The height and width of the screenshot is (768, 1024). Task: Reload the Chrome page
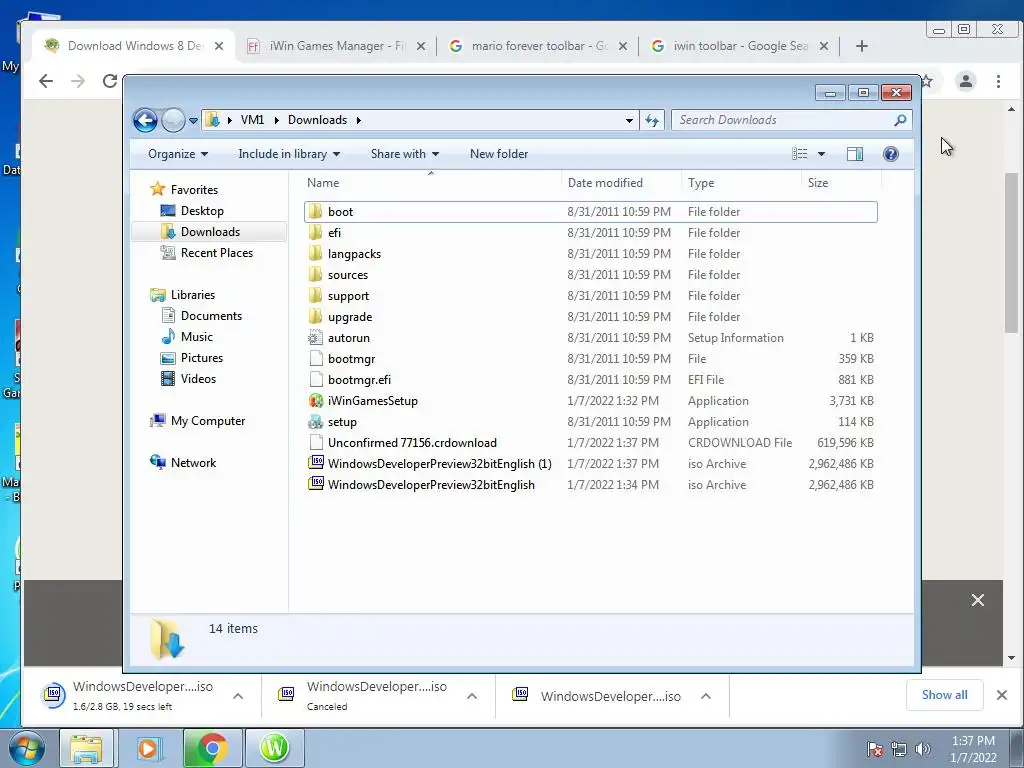pos(110,81)
